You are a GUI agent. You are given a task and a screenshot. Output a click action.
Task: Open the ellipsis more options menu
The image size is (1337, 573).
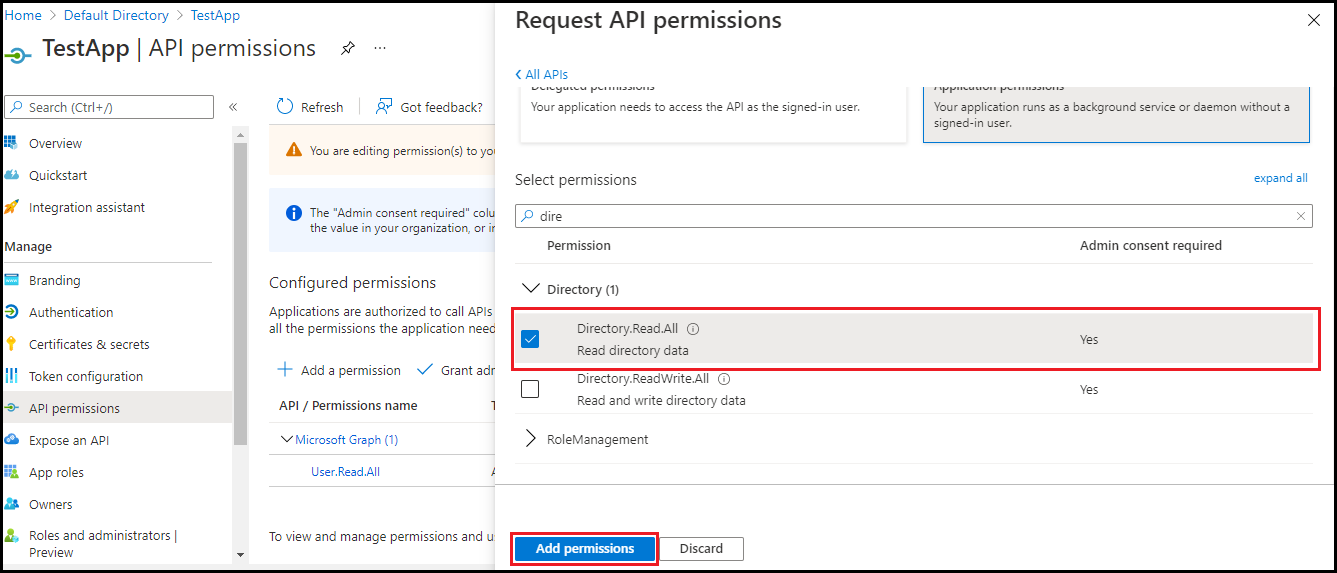coord(380,48)
